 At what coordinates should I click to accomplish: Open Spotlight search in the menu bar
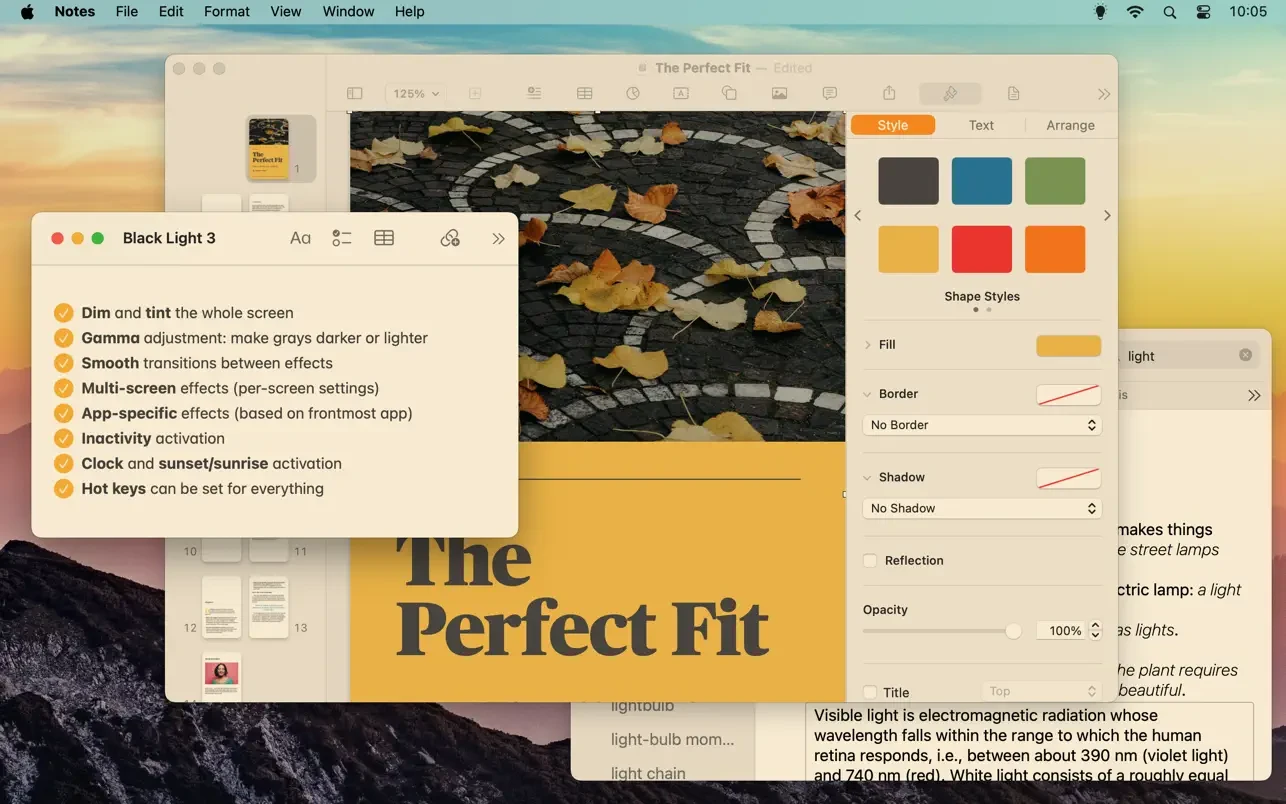[1169, 12]
